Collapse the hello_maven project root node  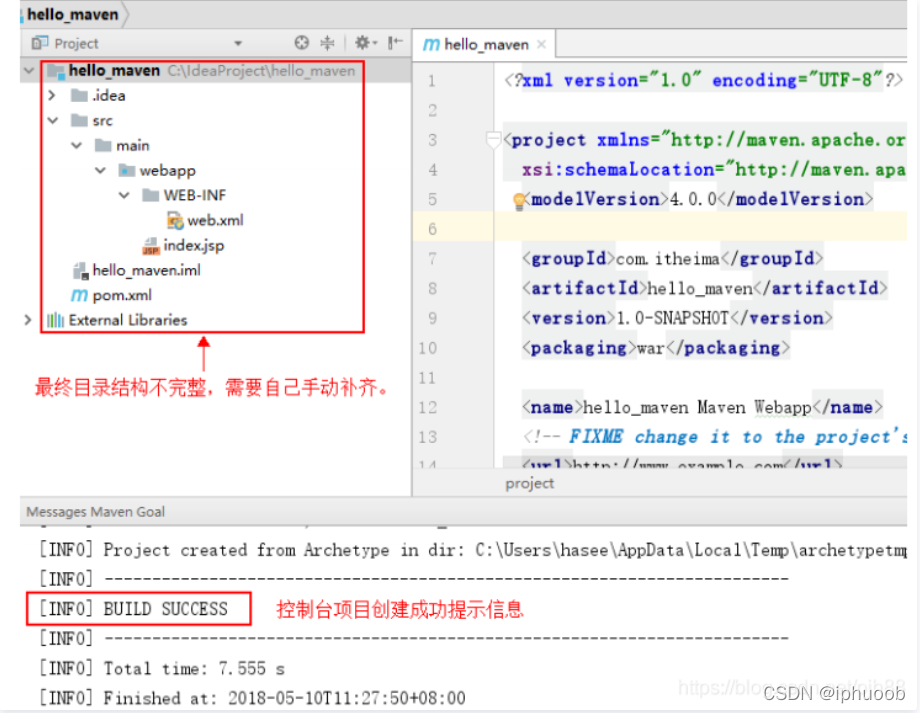(x=28, y=71)
